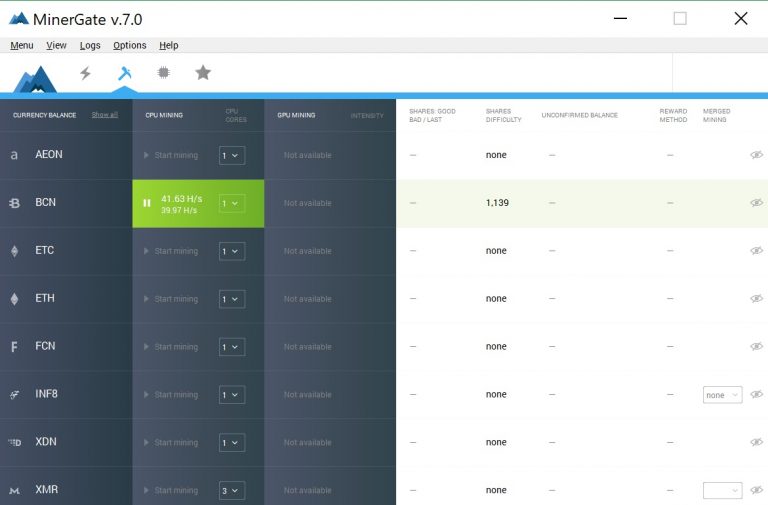Image resolution: width=768 pixels, height=505 pixels.
Task: Click the Merged Mining column header
Action: click(x=717, y=115)
